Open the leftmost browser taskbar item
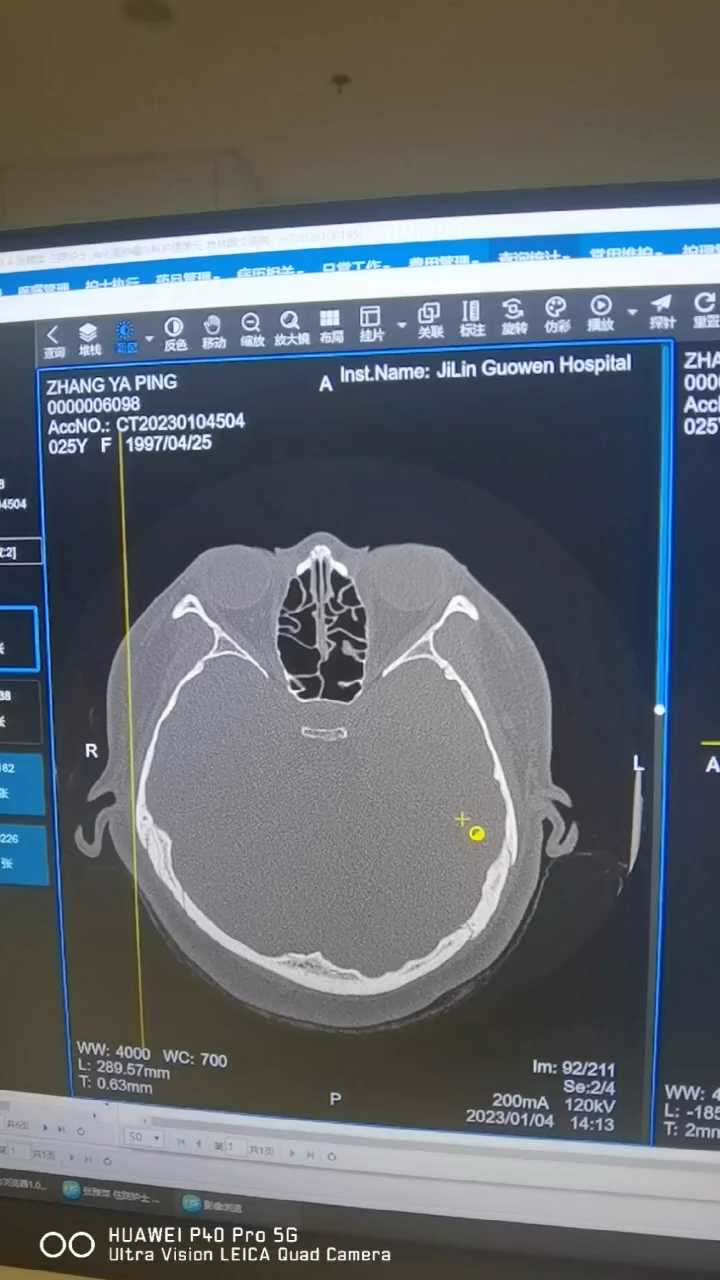The width and height of the screenshot is (720, 1280). [x=24, y=1183]
